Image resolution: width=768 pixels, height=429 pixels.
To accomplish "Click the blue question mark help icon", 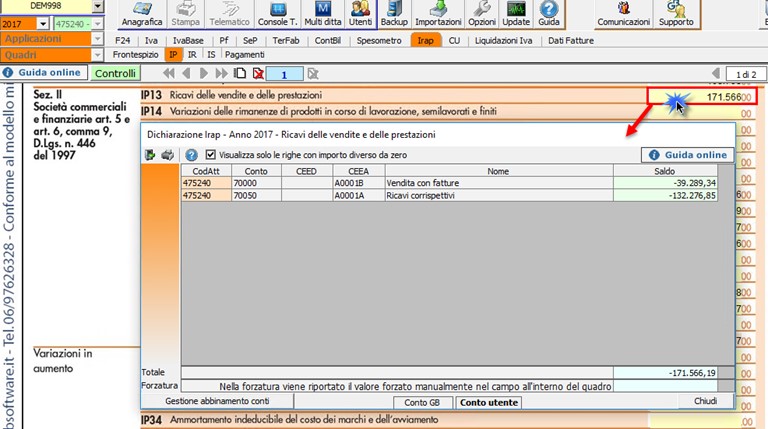I will pyautogui.click(x=191, y=155).
